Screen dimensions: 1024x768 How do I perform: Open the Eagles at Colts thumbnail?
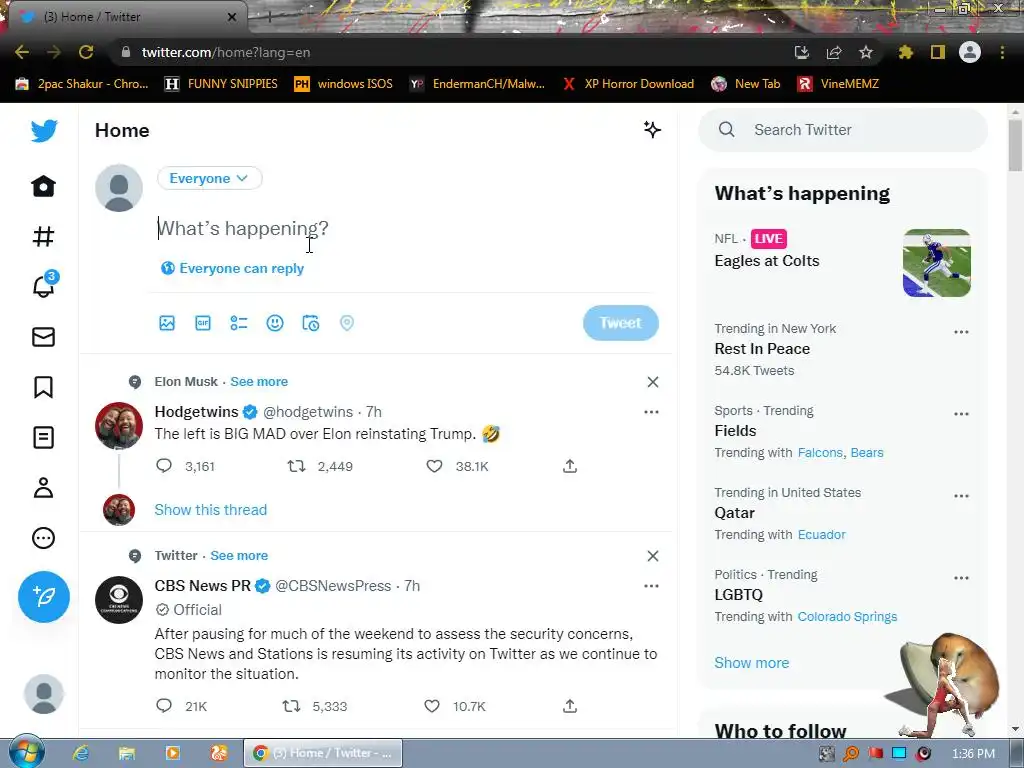tap(936, 263)
